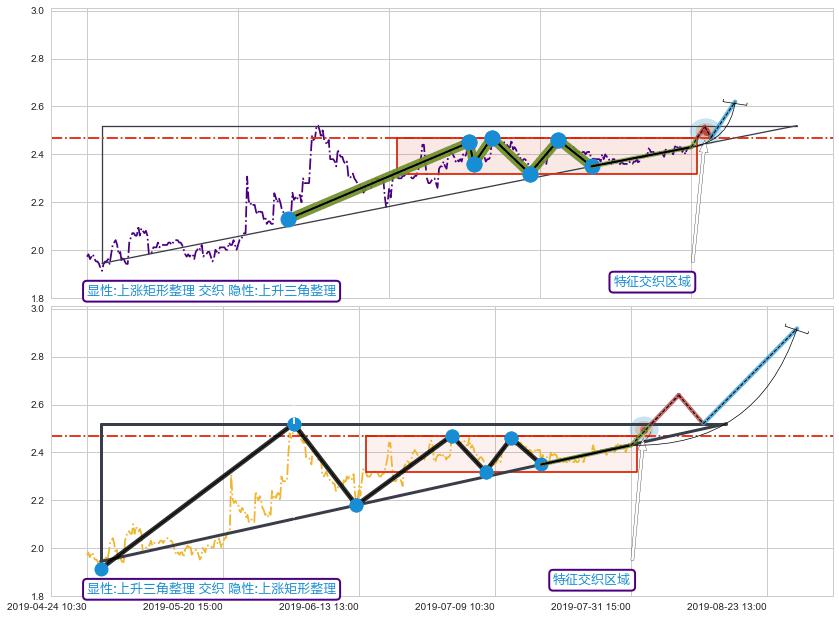
Task: Select the rightmost blue dot in bottom chart
Action: pyautogui.click(x=541, y=463)
